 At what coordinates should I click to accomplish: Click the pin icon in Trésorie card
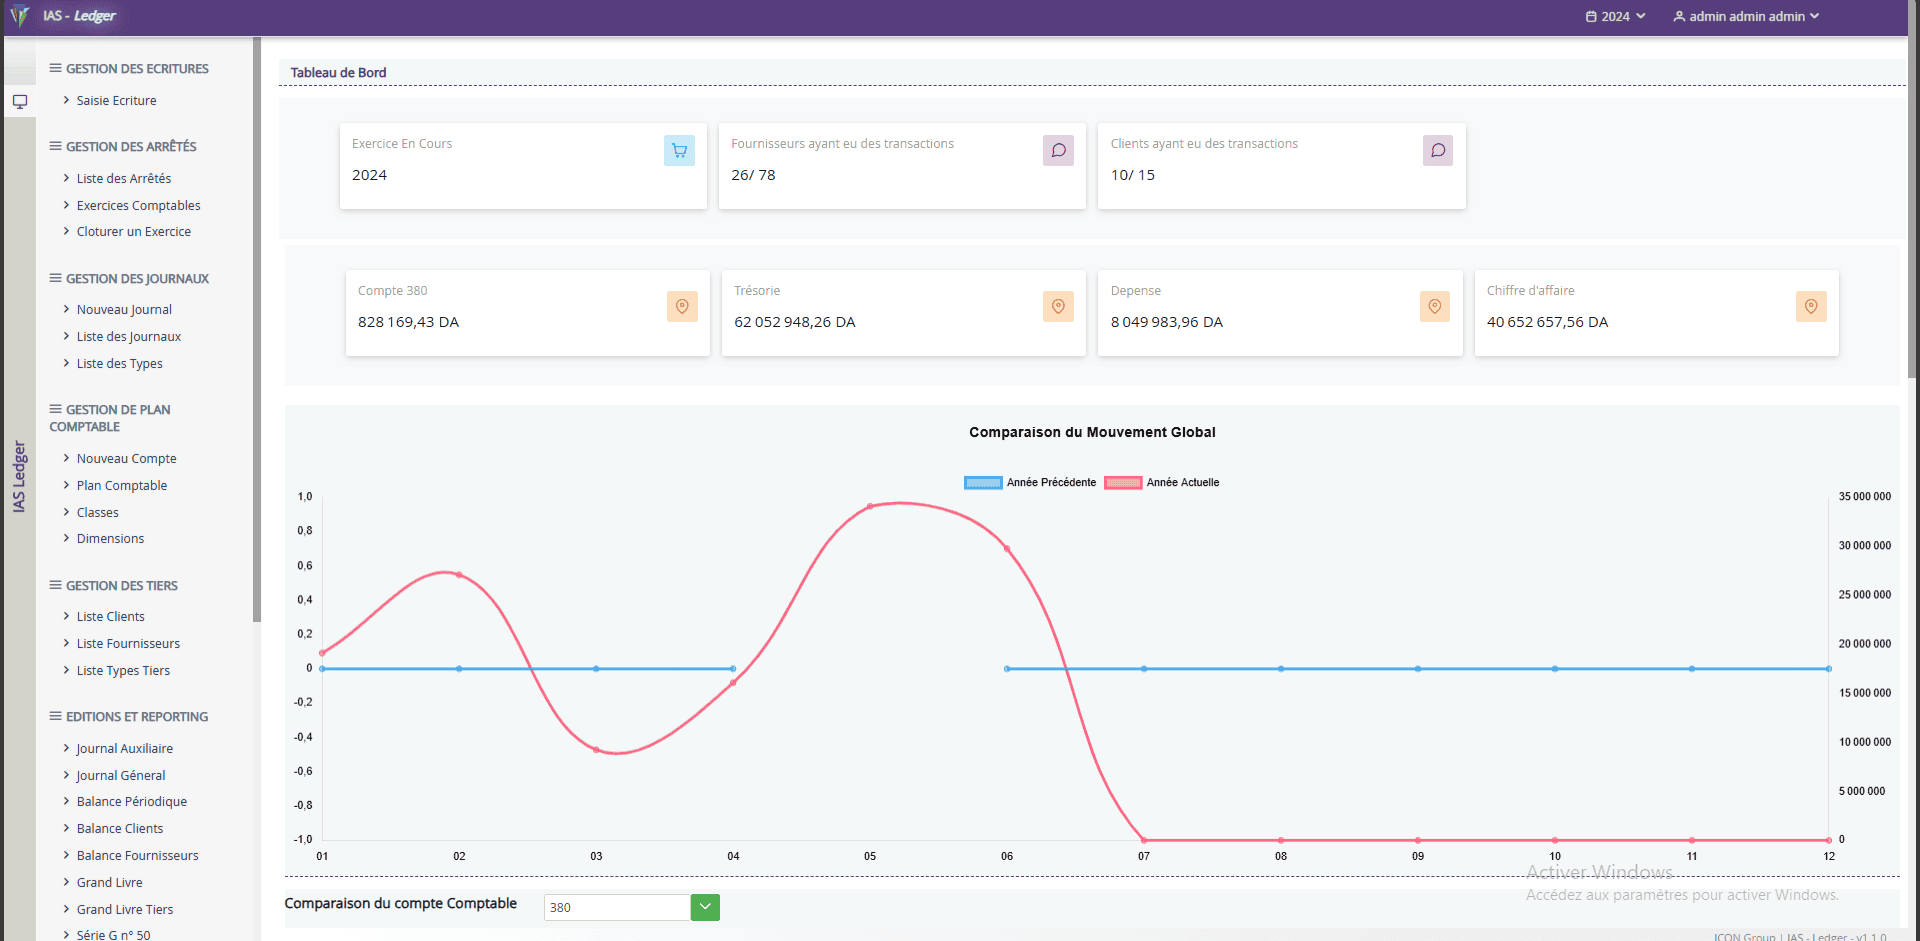tap(1058, 307)
